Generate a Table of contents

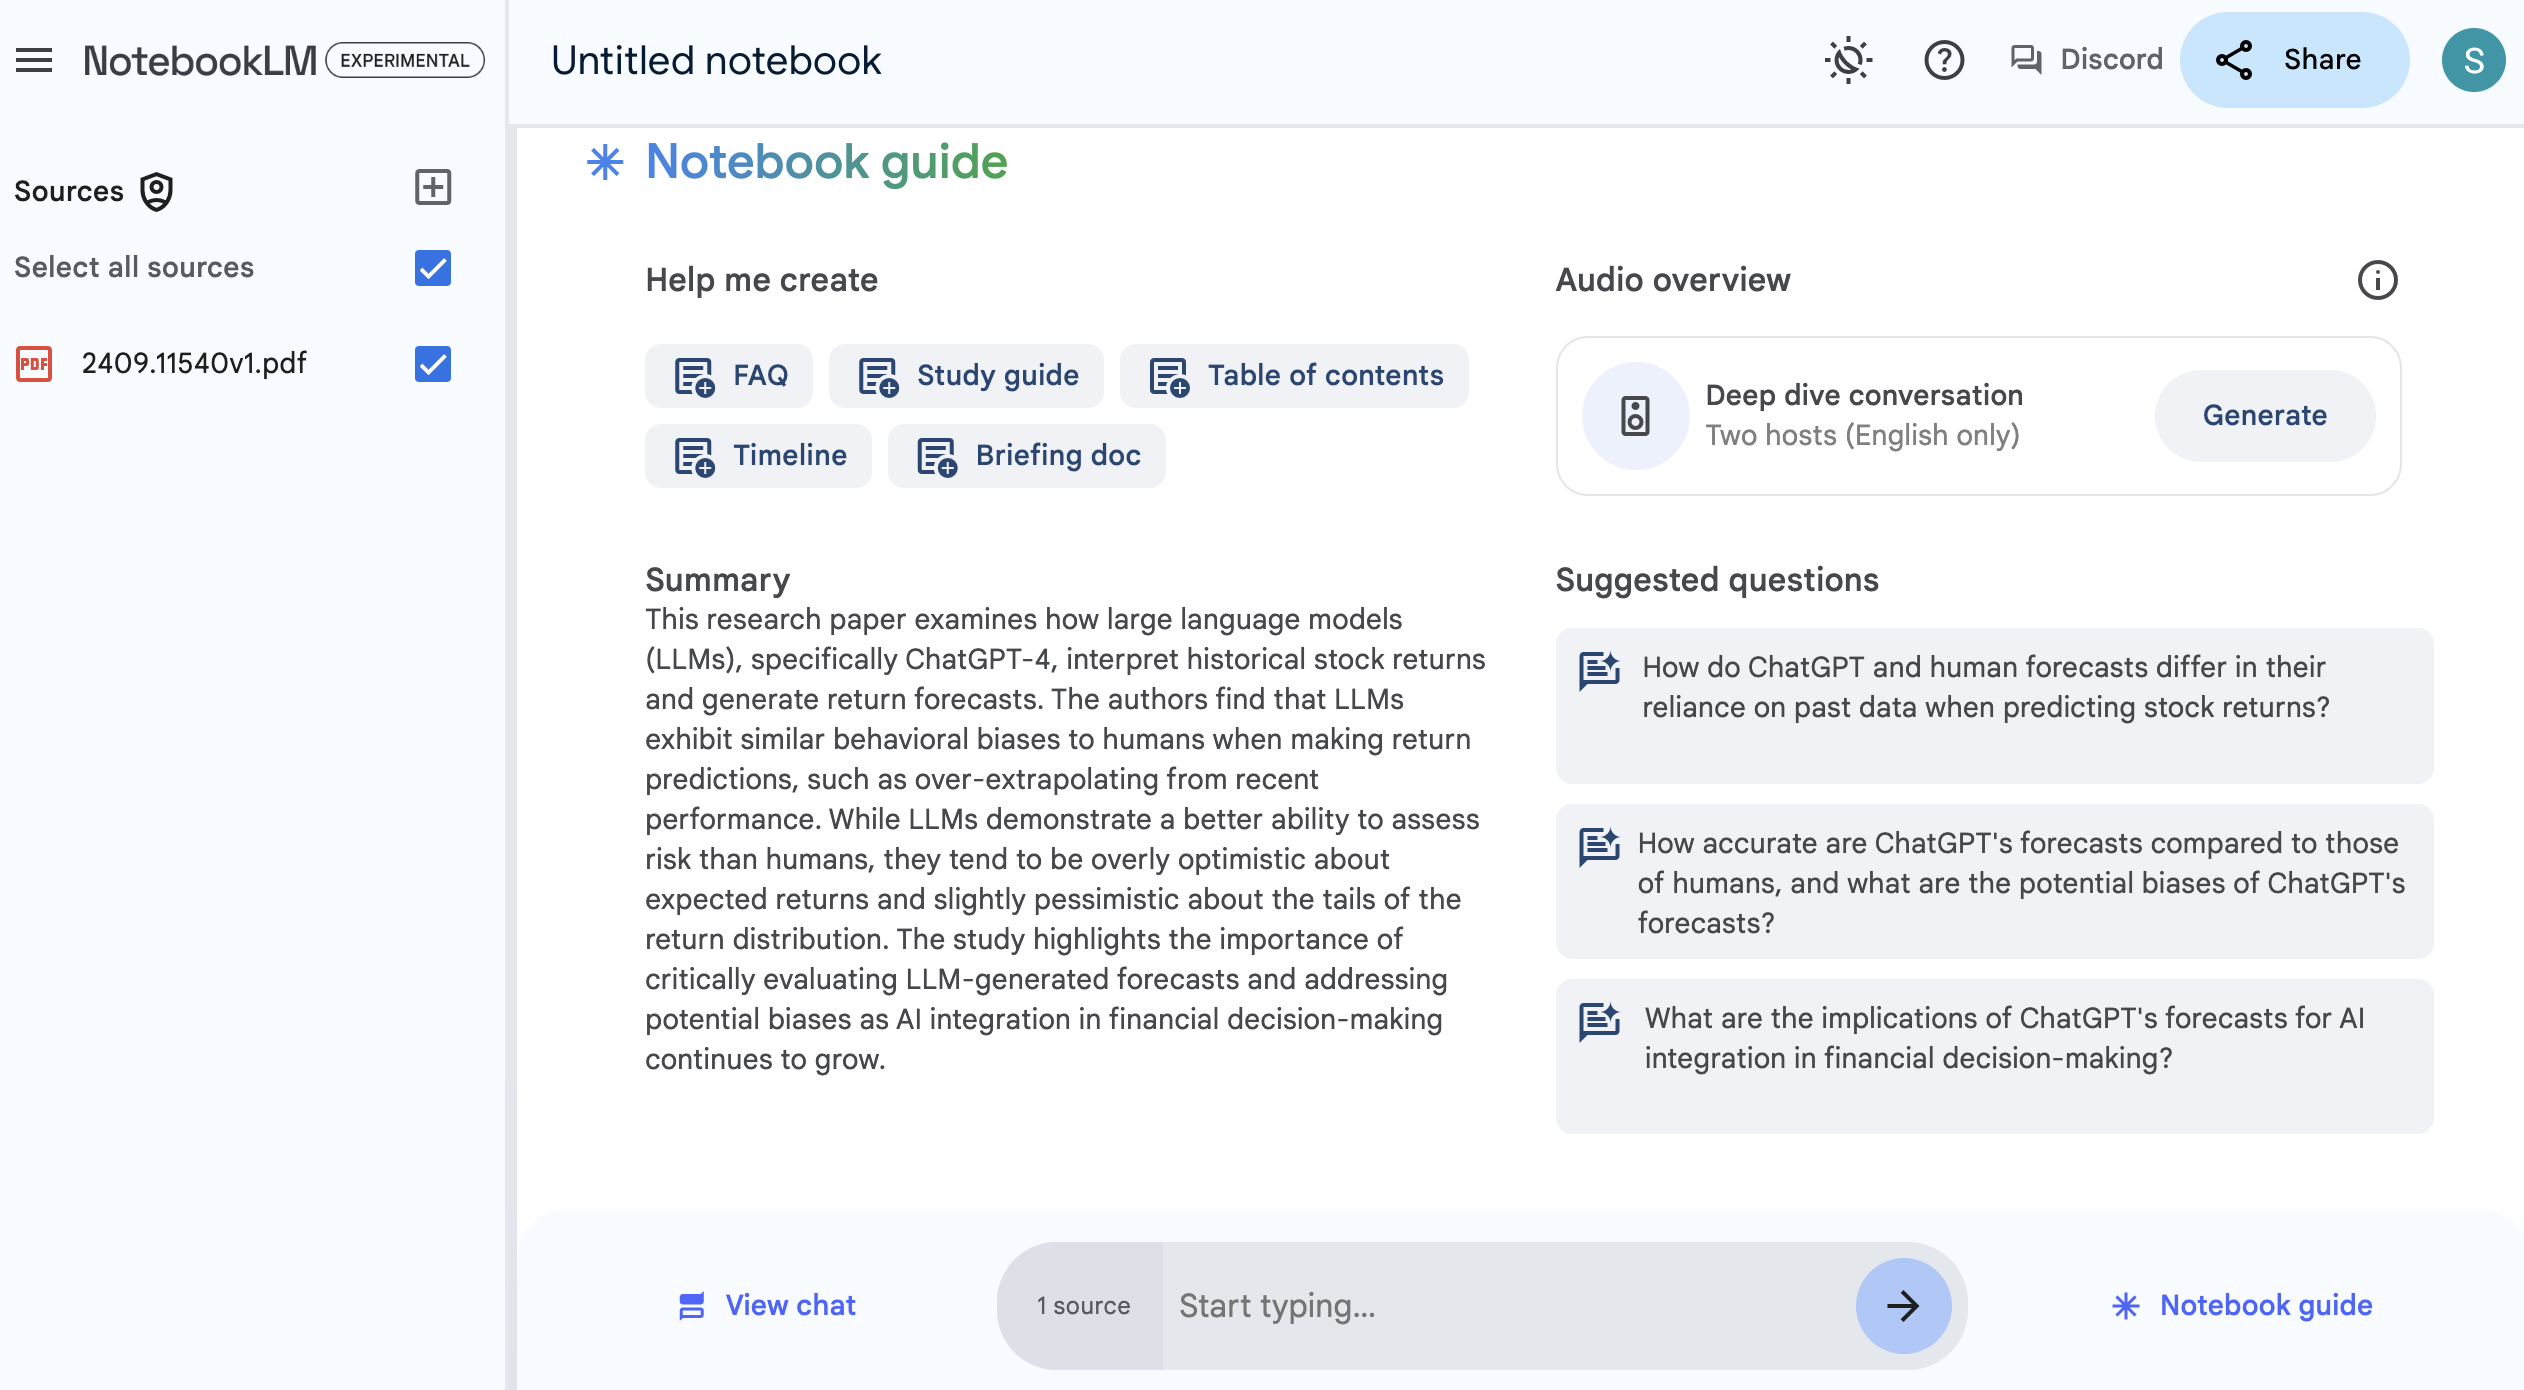(1294, 376)
